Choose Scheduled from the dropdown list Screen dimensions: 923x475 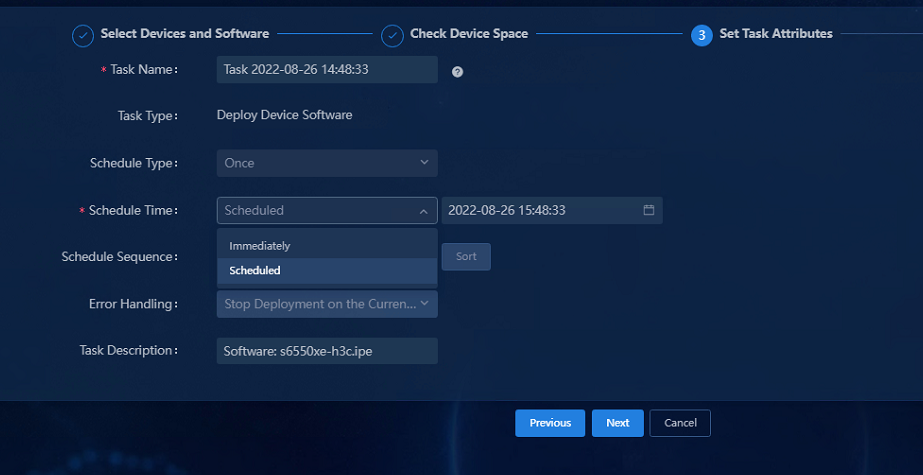(327, 271)
